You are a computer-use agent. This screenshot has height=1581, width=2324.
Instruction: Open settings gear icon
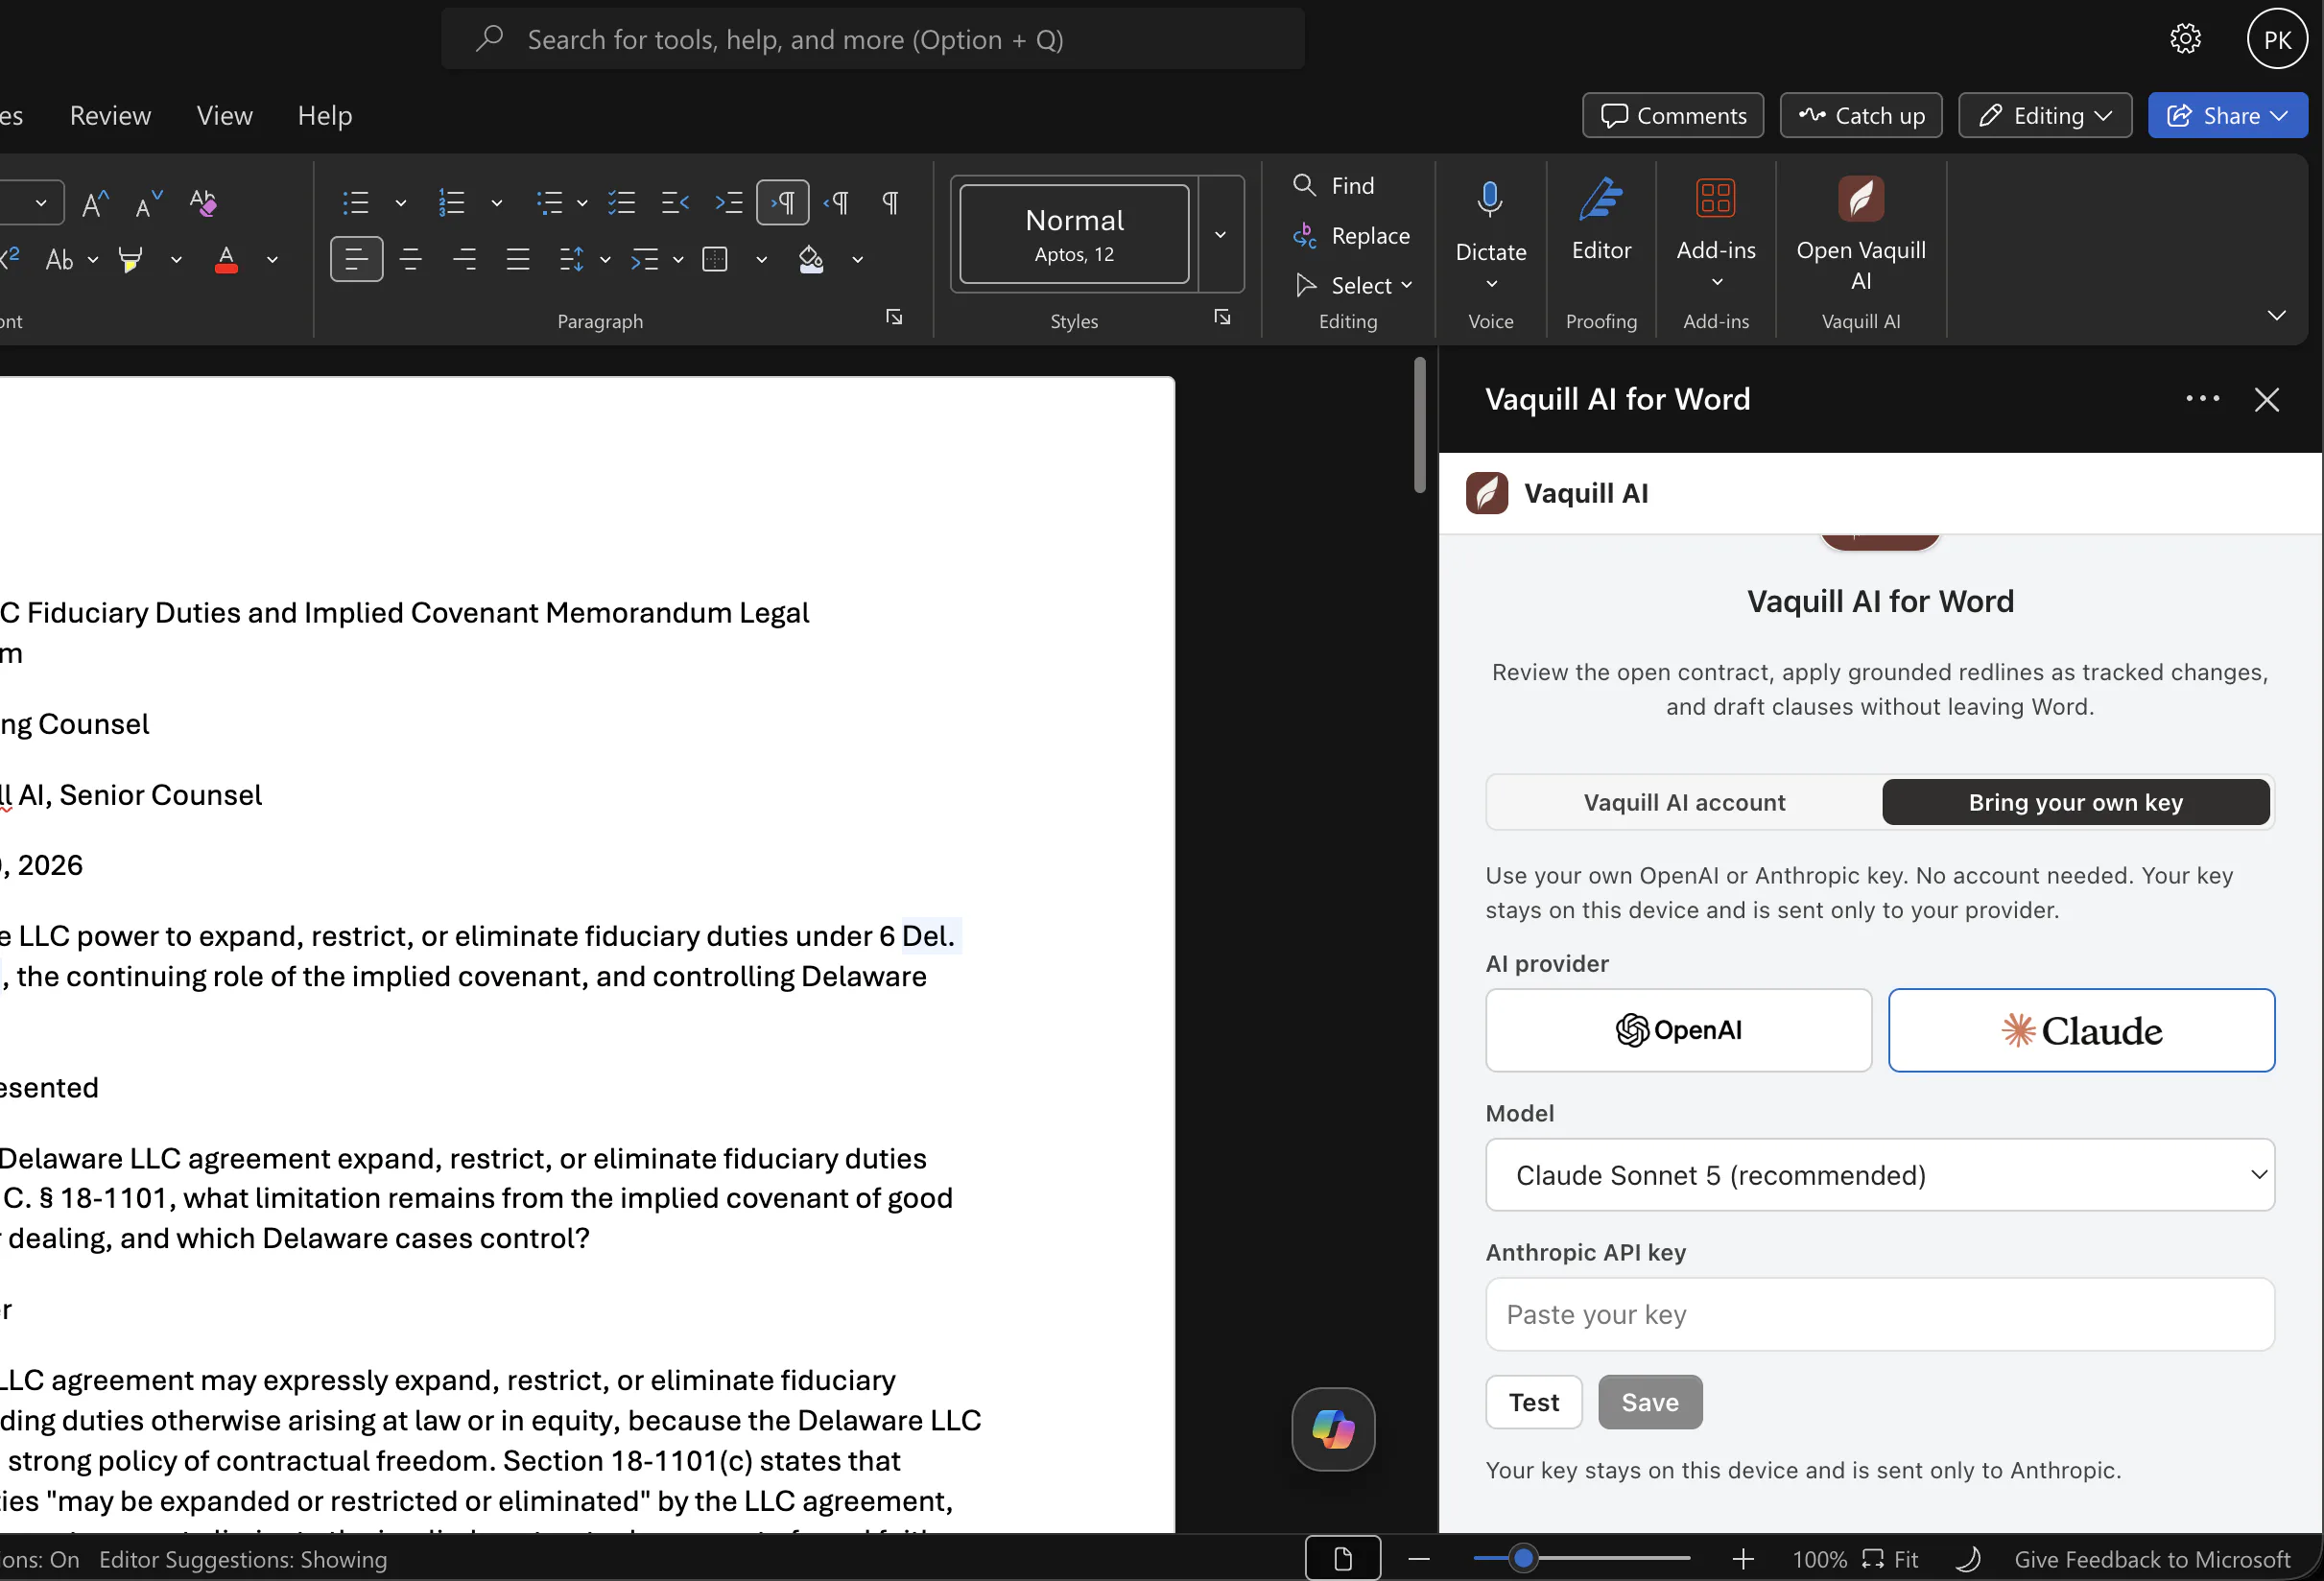(x=2185, y=39)
